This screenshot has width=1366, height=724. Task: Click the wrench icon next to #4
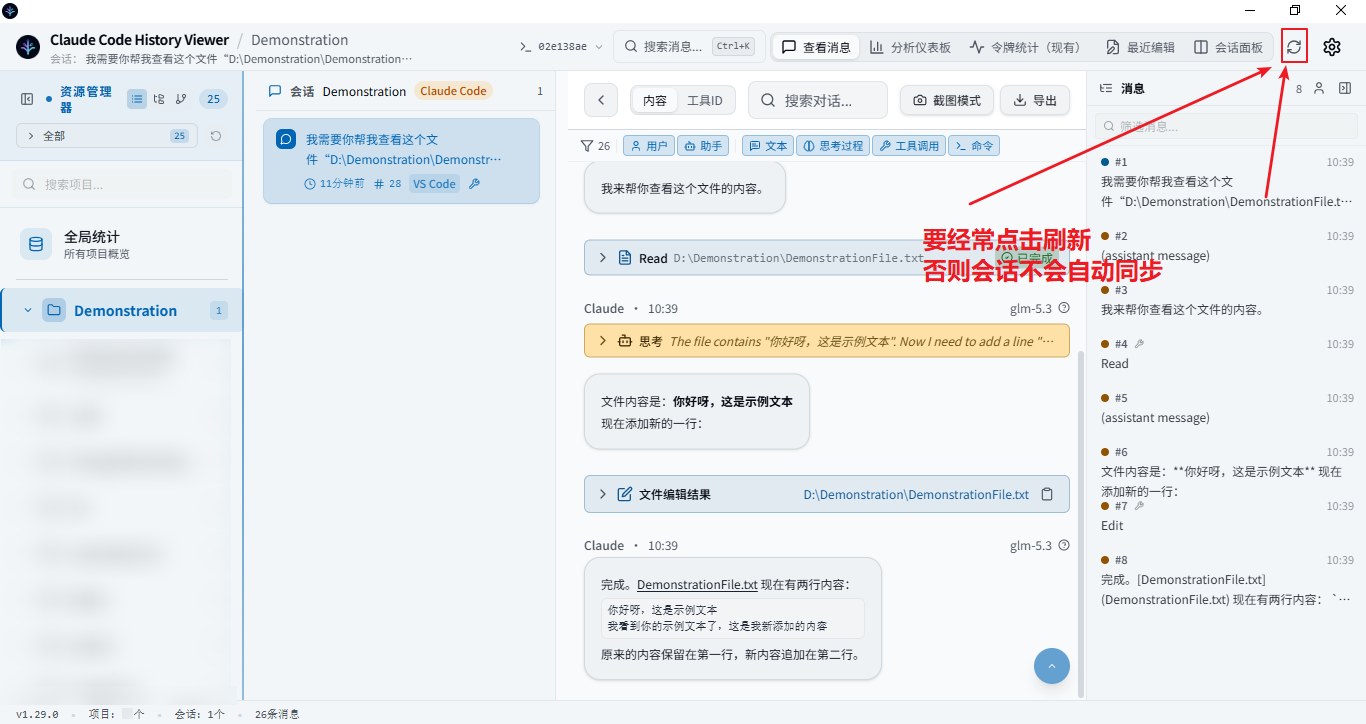1139,344
